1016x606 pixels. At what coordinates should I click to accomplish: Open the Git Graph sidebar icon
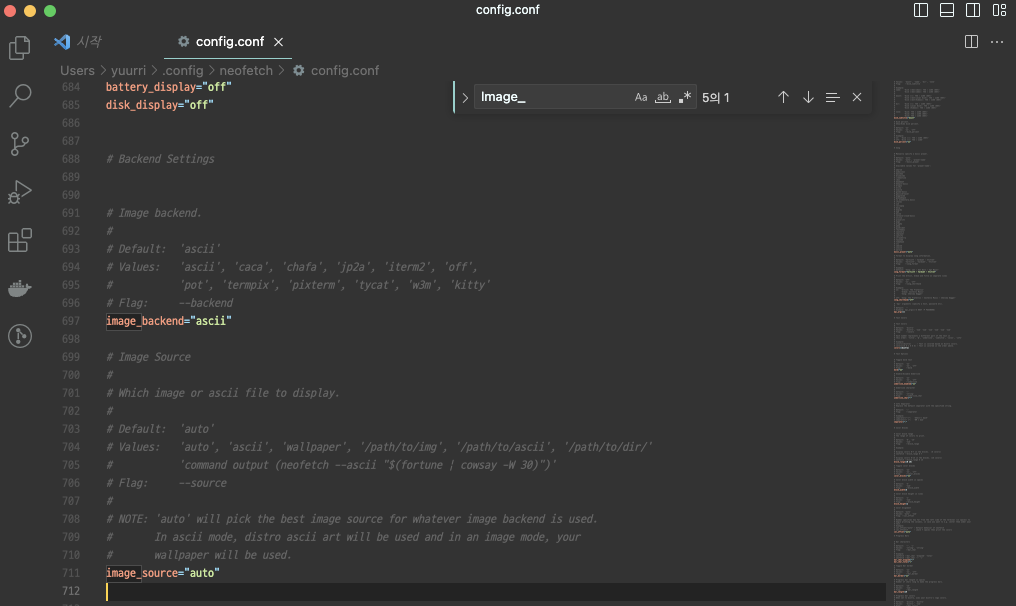point(19,336)
